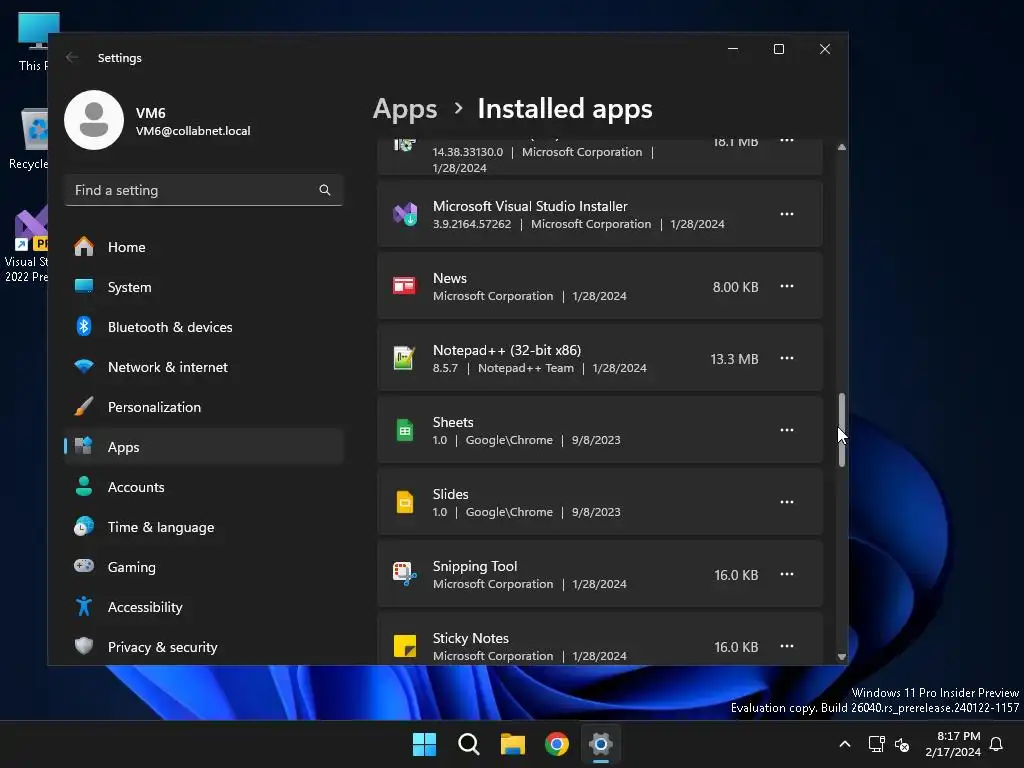Image resolution: width=1024 pixels, height=768 pixels.
Task: Click the Notepad++ (32-bit x86) name
Action: tap(507, 350)
